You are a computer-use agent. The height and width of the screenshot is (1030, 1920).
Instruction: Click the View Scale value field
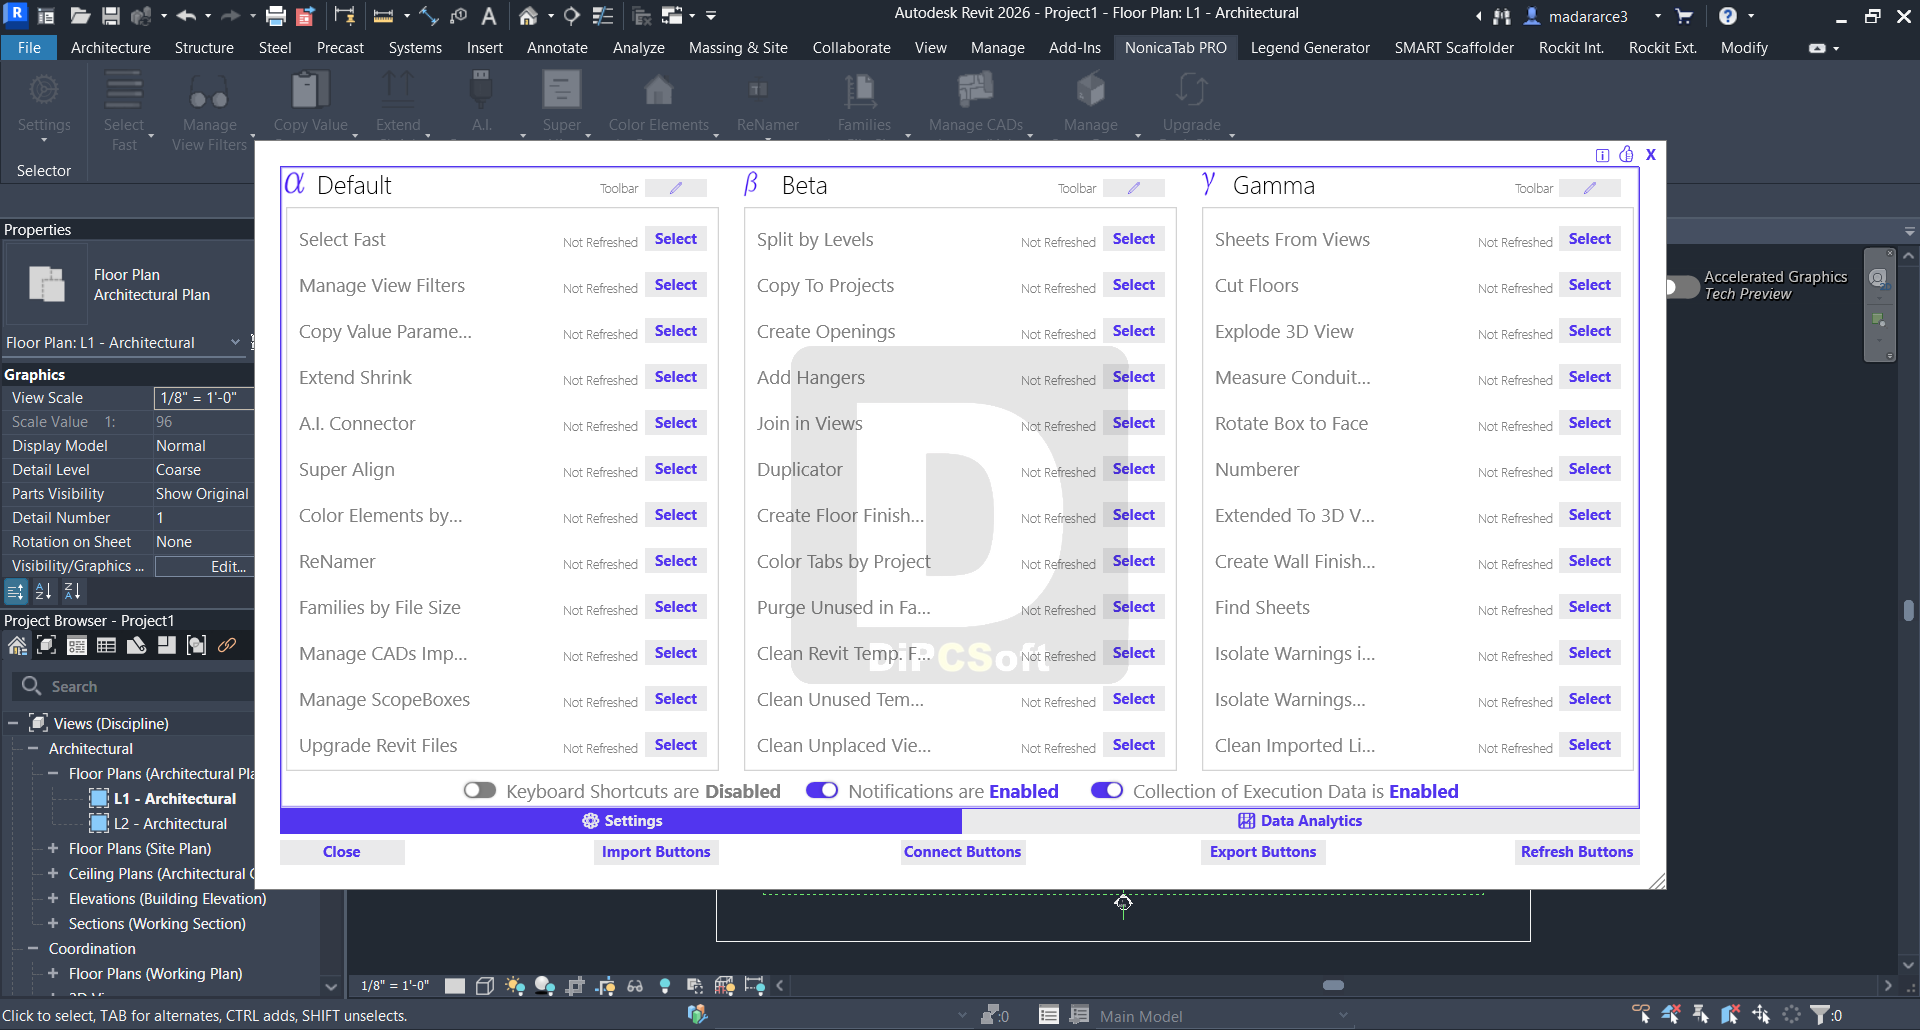204,398
